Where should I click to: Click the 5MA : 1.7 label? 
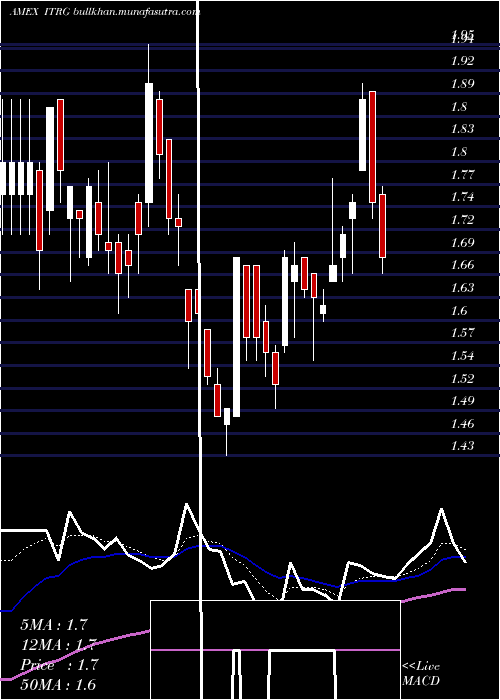point(54,625)
